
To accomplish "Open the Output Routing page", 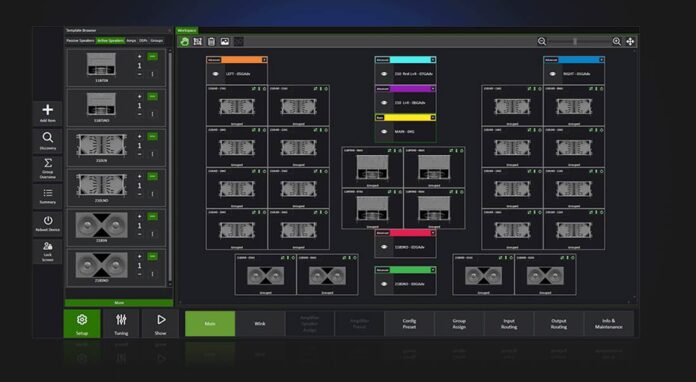I will 559,323.
